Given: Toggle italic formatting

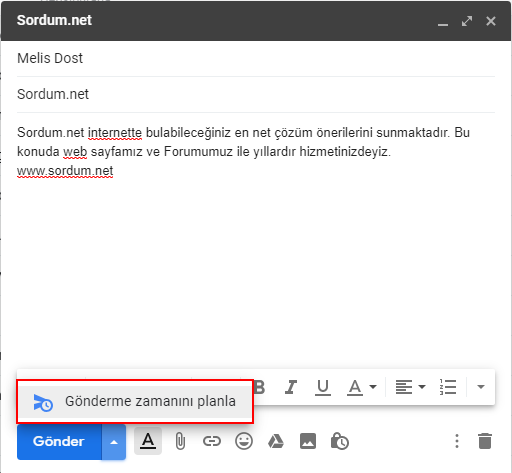Looking at the screenshot, I should tap(291, 387).
